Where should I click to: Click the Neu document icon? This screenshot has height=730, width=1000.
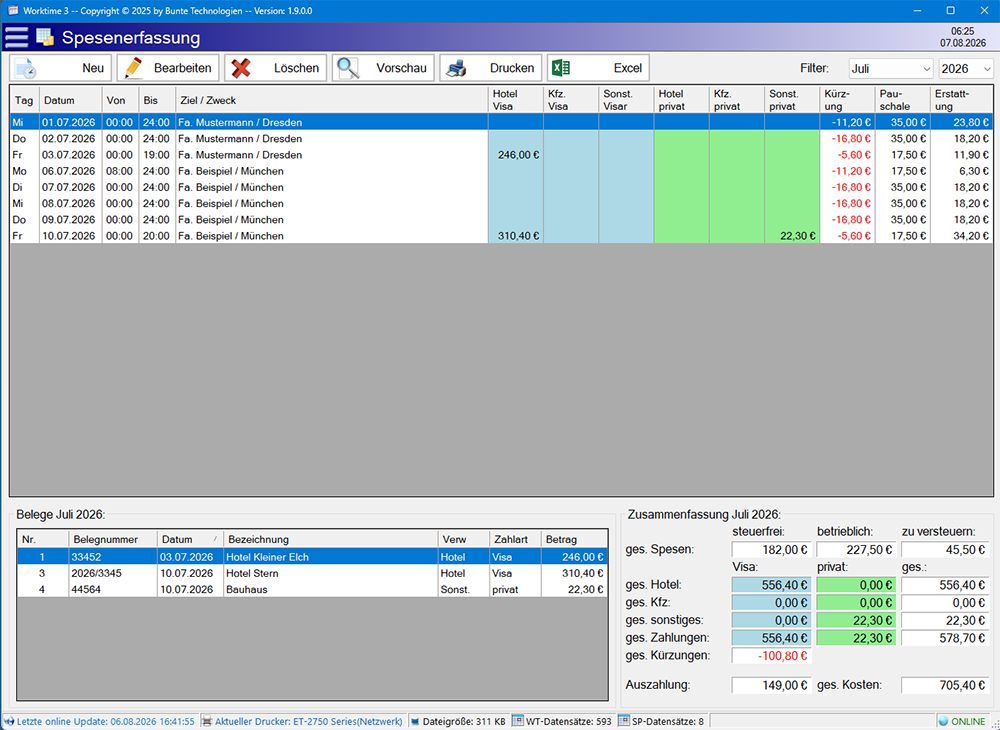(x=26, y=68)
